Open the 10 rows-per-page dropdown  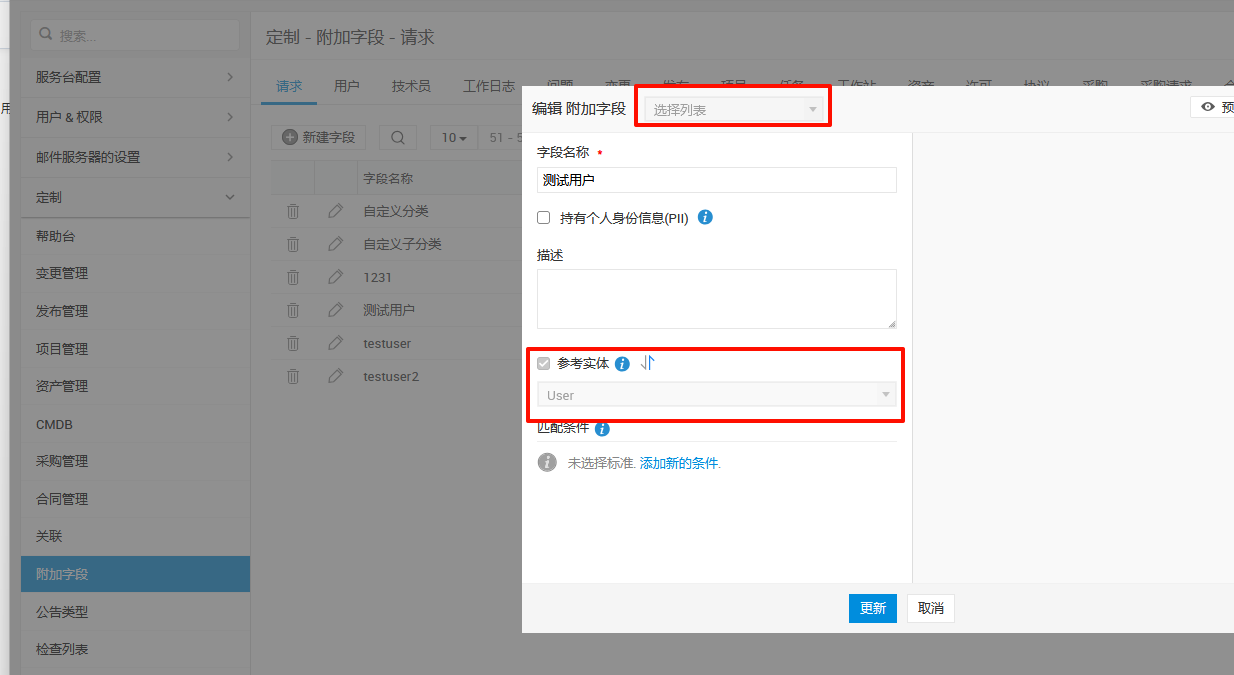pos(454,137)
